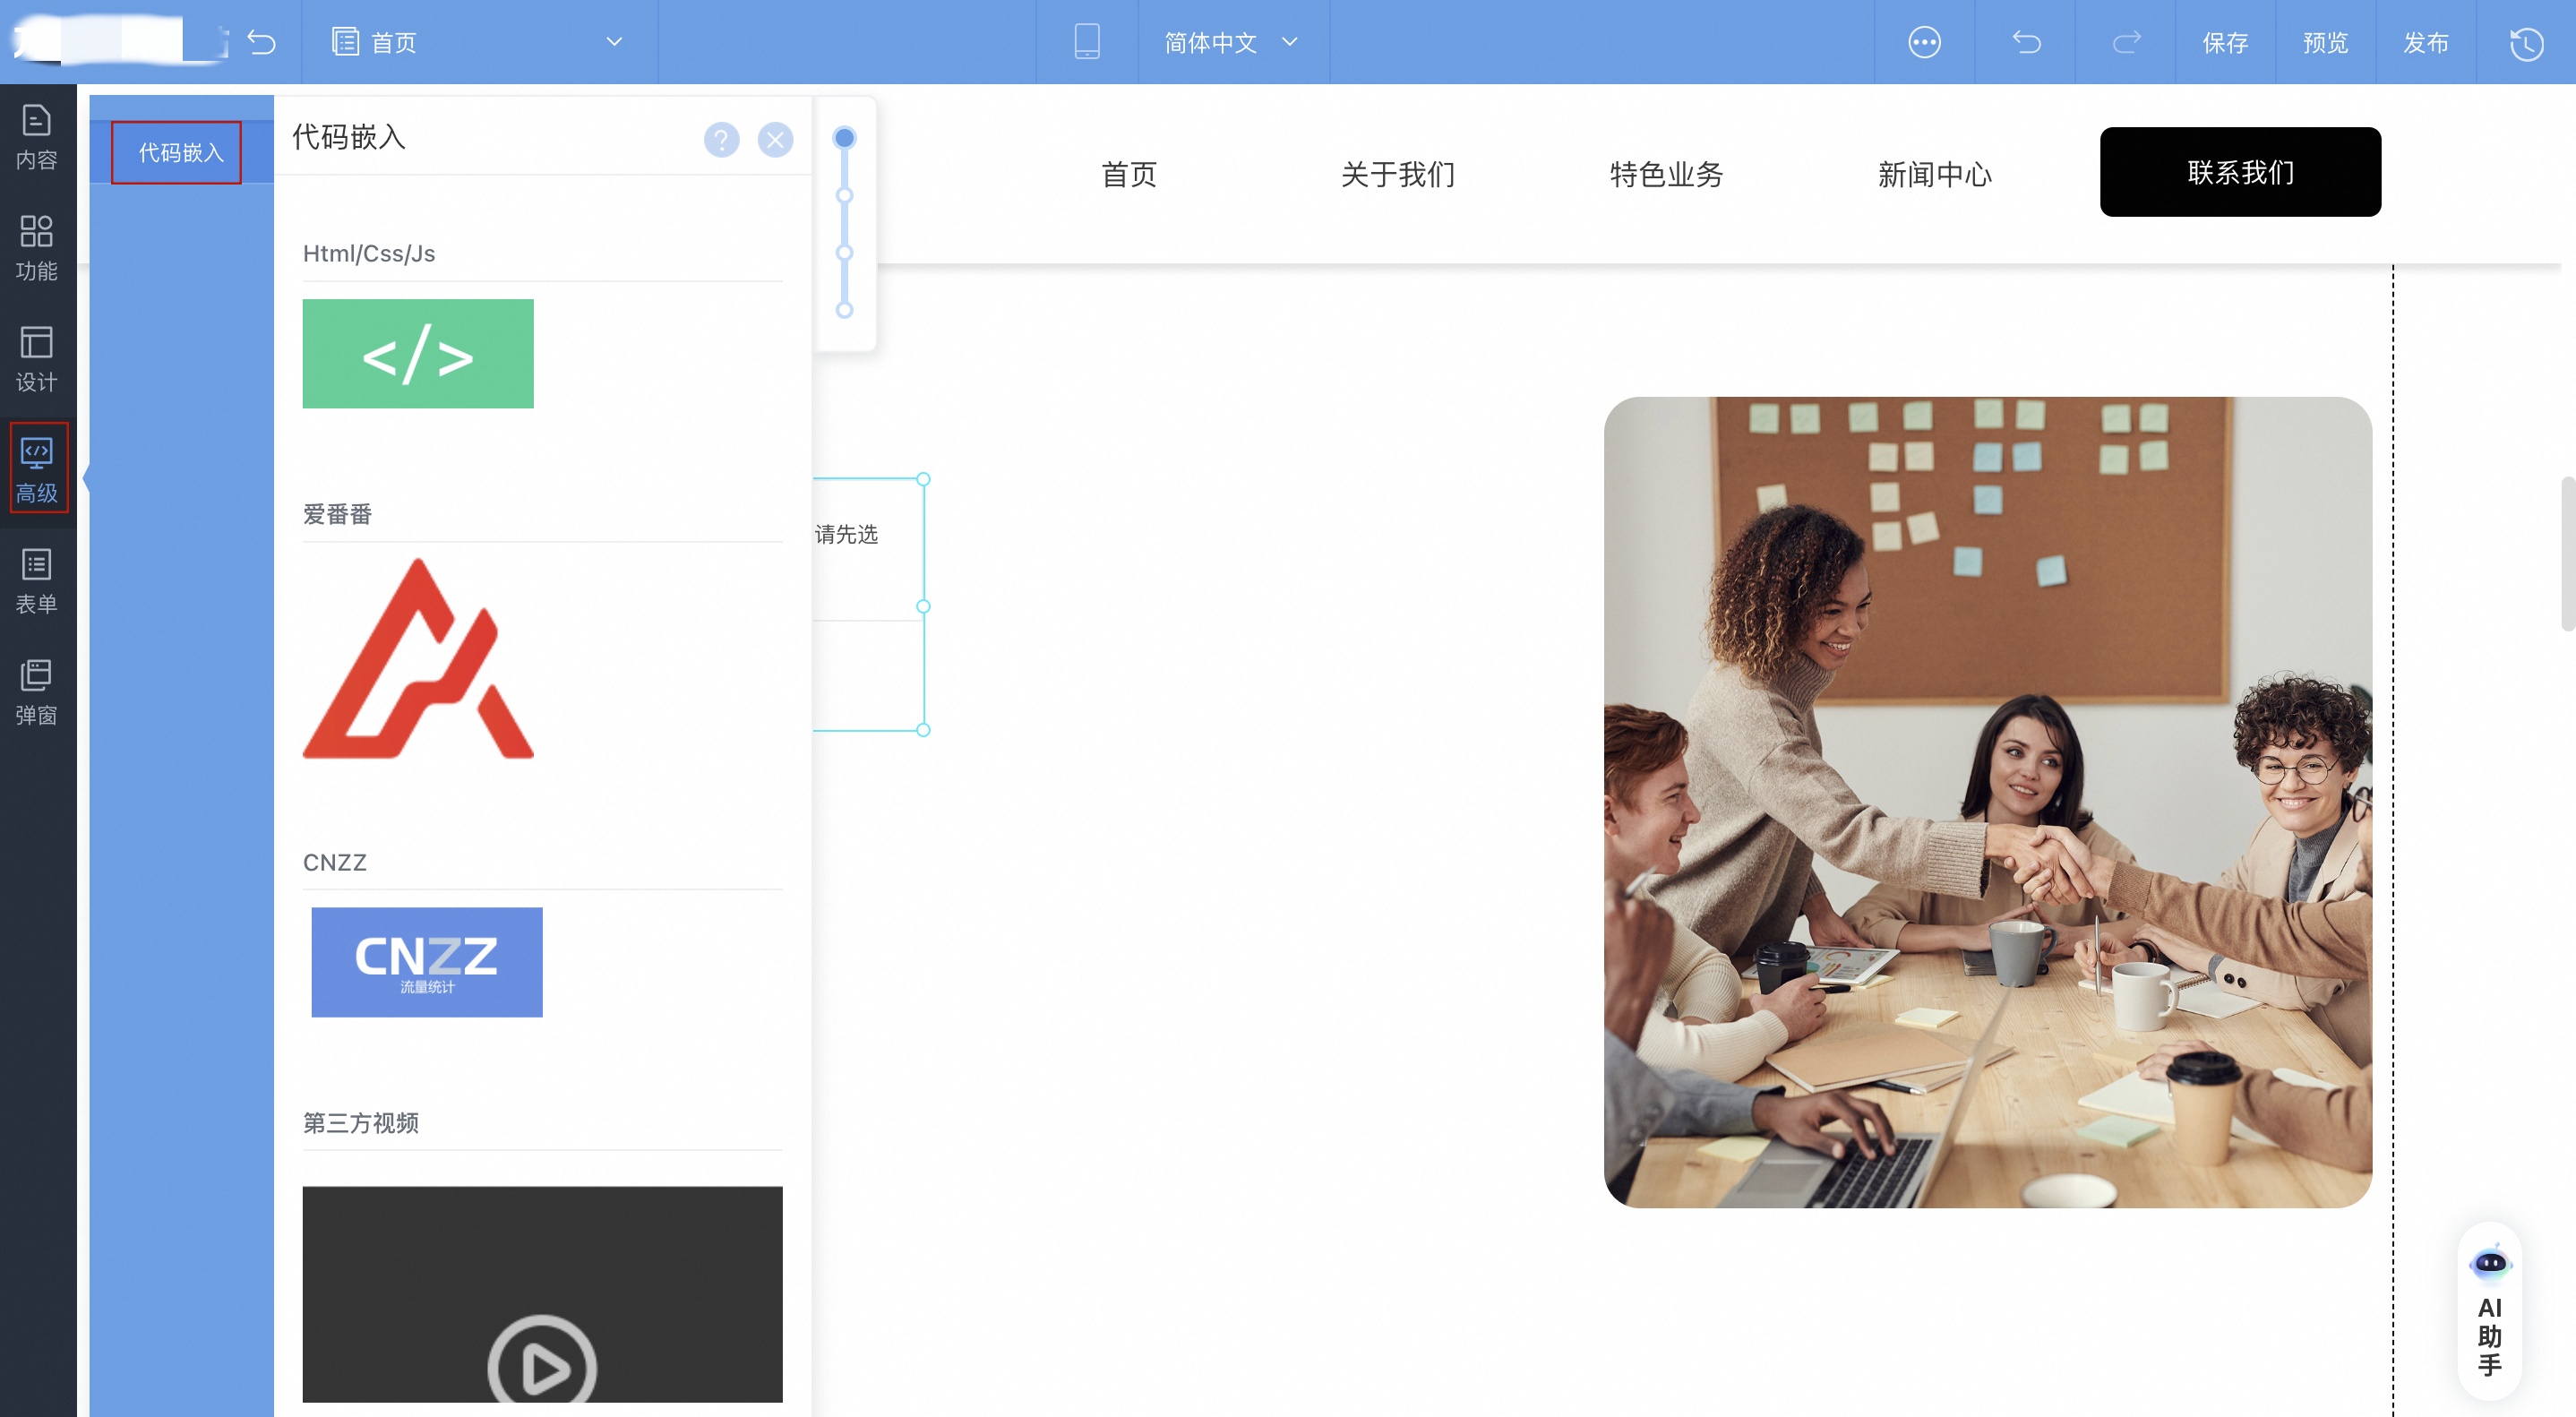Click the 联系我们 black button
2576x1417 pixels.
[2239, 172]
